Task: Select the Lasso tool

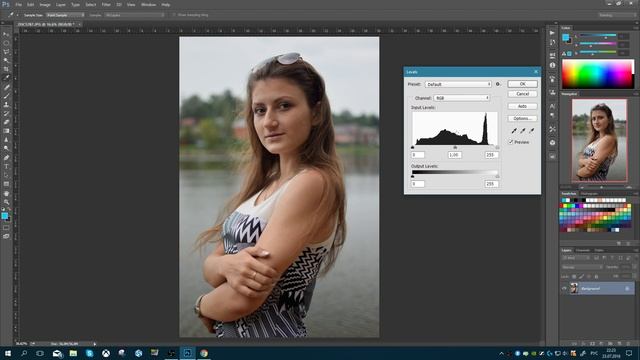Action: click(x=6, y=52)
